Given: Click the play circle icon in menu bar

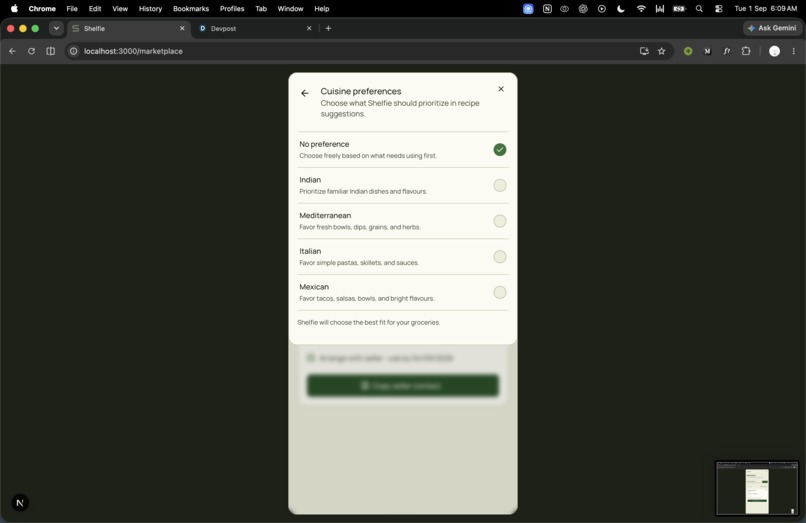Looking at the screenshot, I should tap(602, 9).
